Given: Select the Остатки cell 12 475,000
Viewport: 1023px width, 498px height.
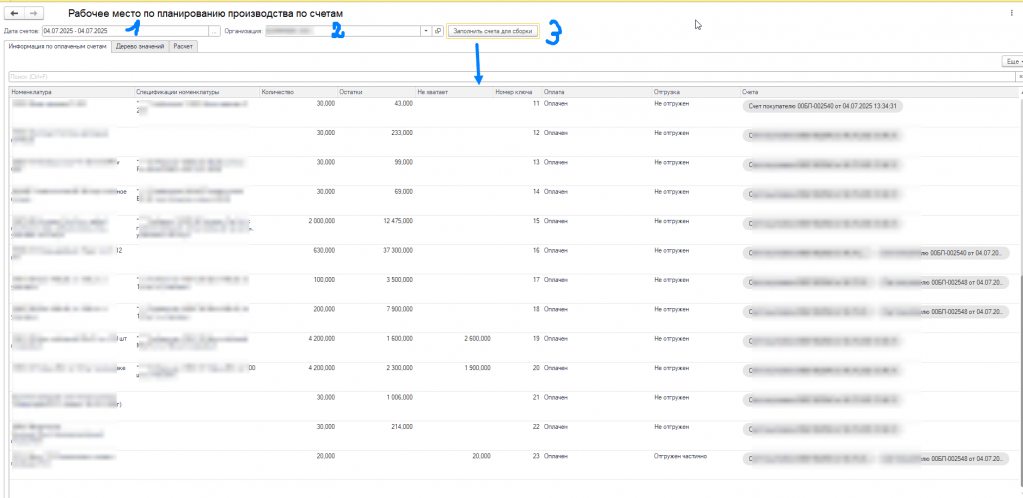Looking at the screenshot, I should point(398,221).
